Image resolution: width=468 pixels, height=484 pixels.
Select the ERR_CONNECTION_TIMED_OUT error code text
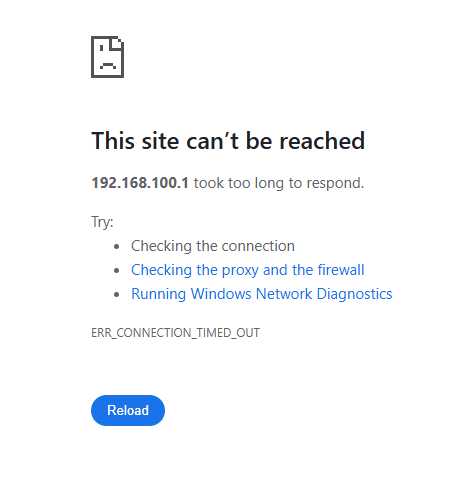175,333
